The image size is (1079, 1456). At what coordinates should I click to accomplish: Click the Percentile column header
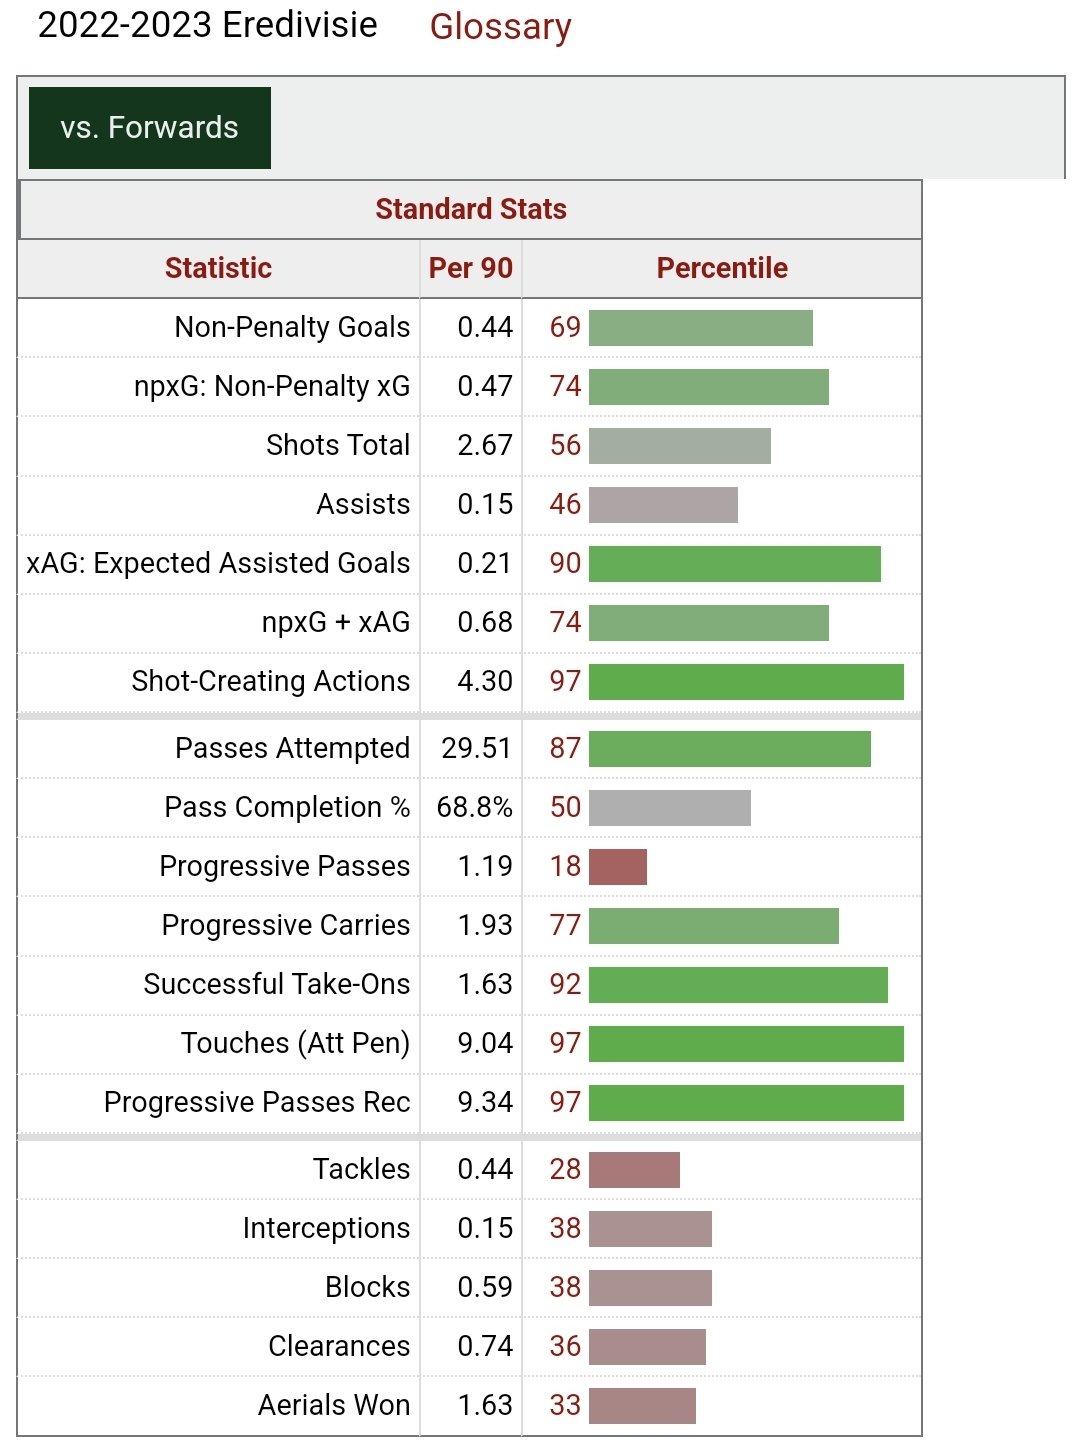pyautogui.click(x=721, y=268)
